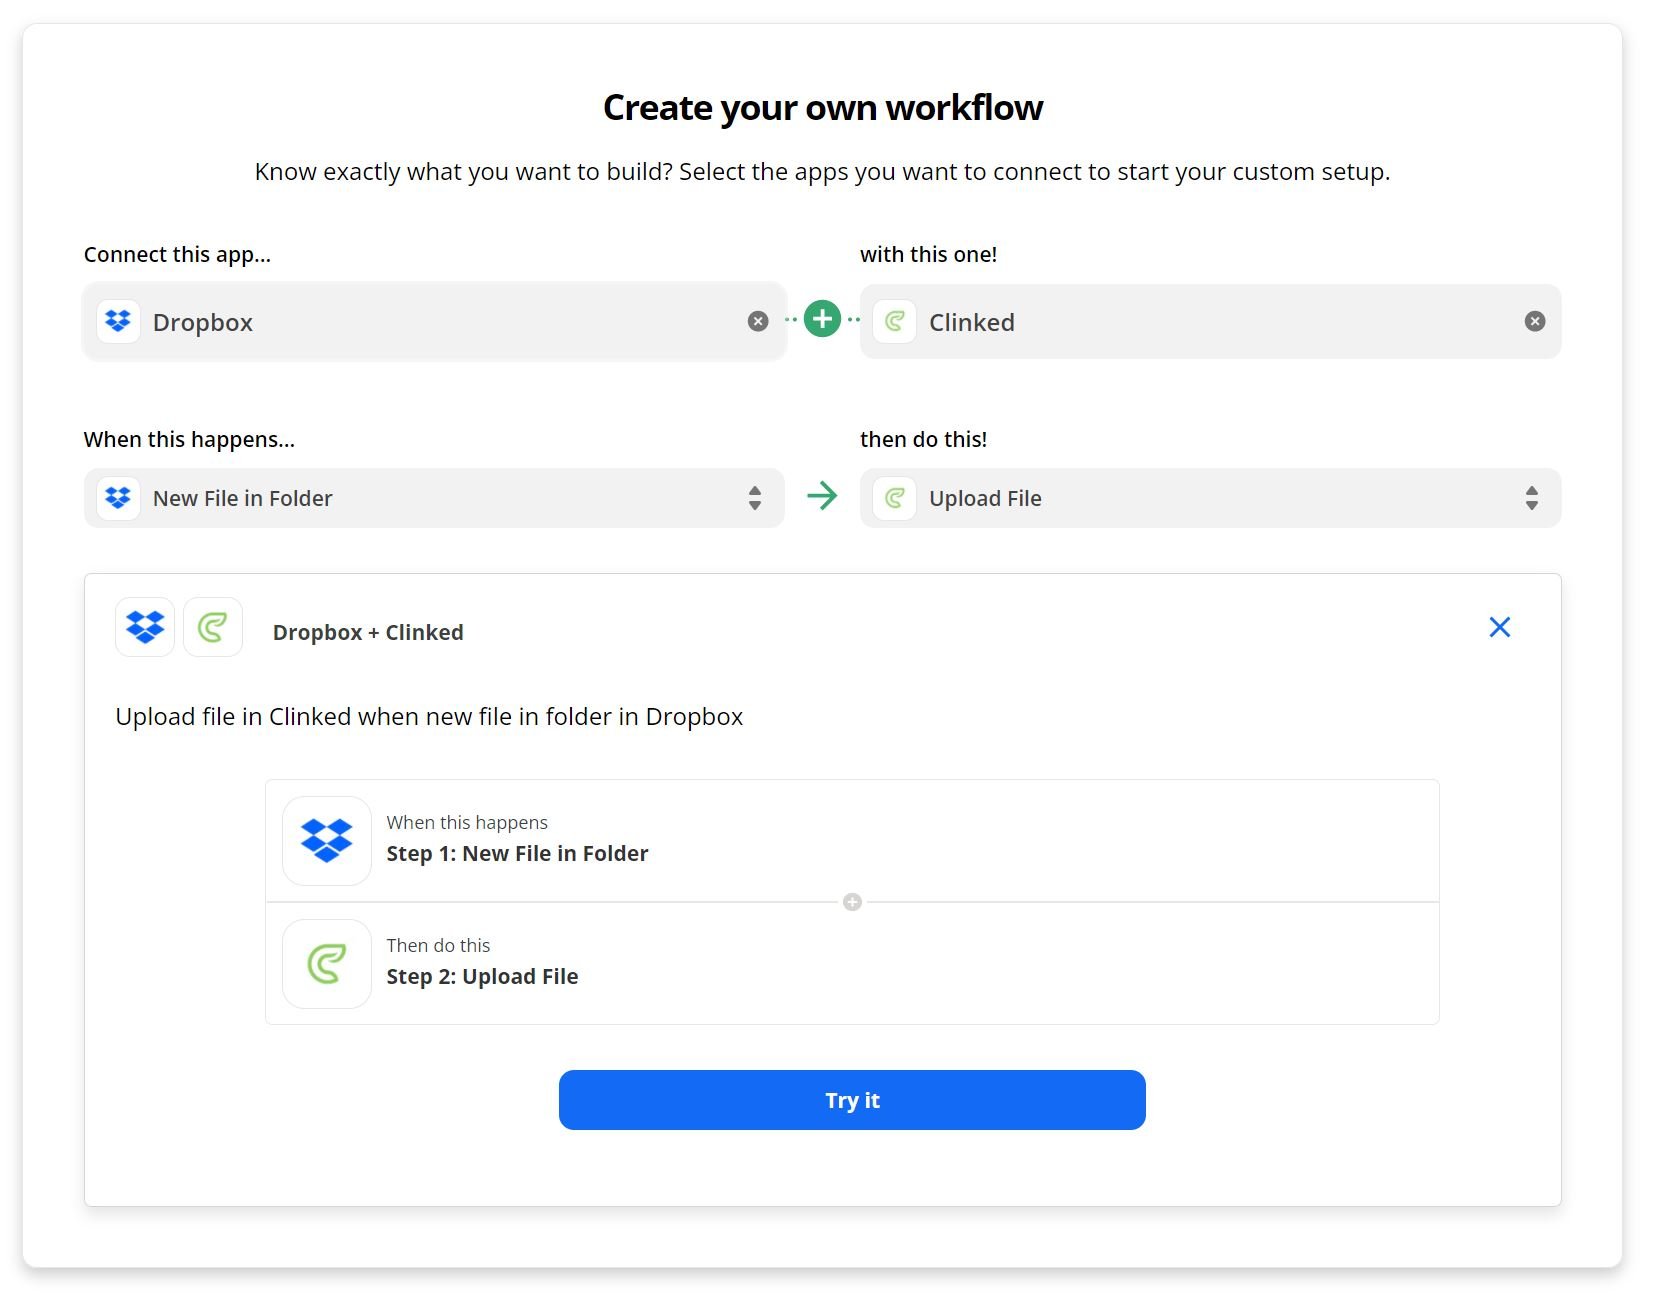Click the green plus connector icon

click(x=822, y=319)
